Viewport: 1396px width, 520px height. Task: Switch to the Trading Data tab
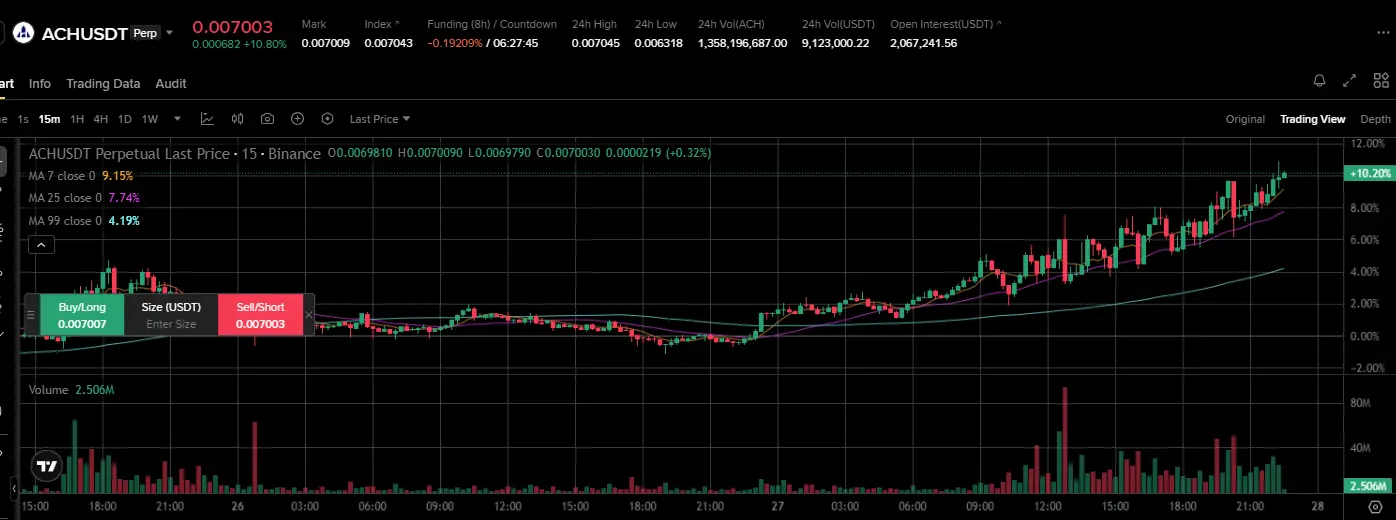click(103, 84)
